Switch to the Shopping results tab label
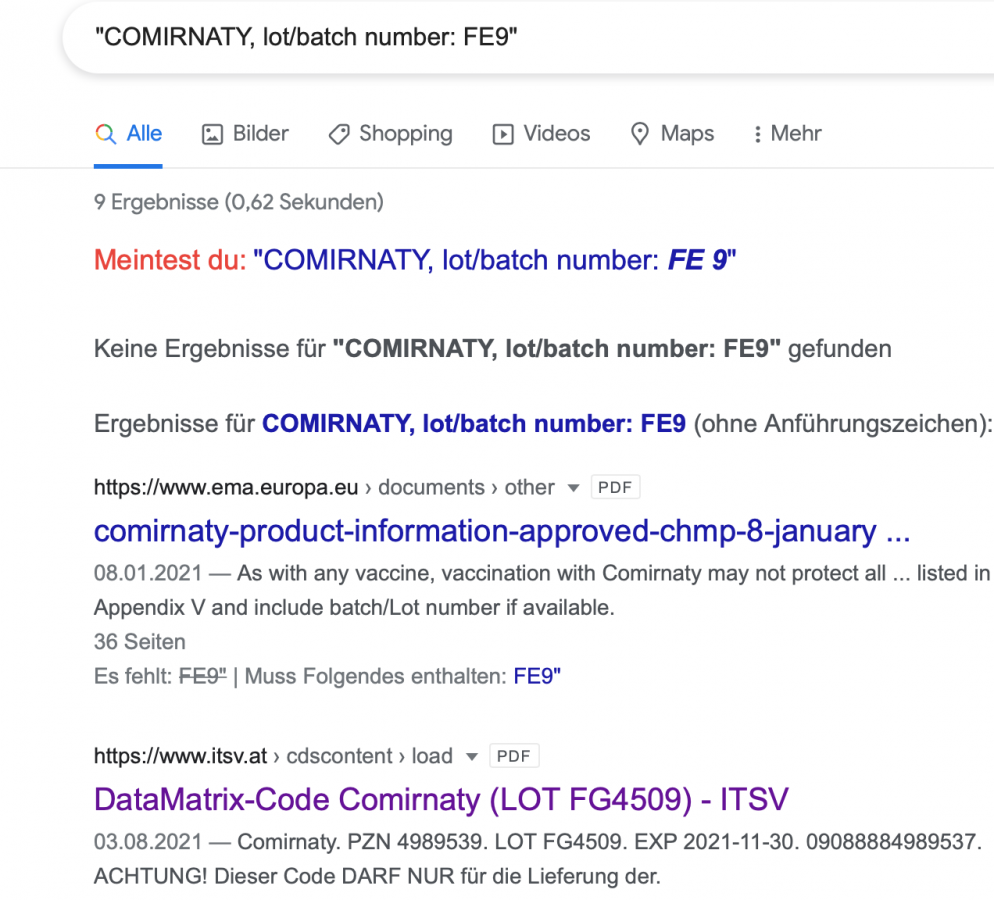This screenshot has height=900, width=994. coord(405,134)
